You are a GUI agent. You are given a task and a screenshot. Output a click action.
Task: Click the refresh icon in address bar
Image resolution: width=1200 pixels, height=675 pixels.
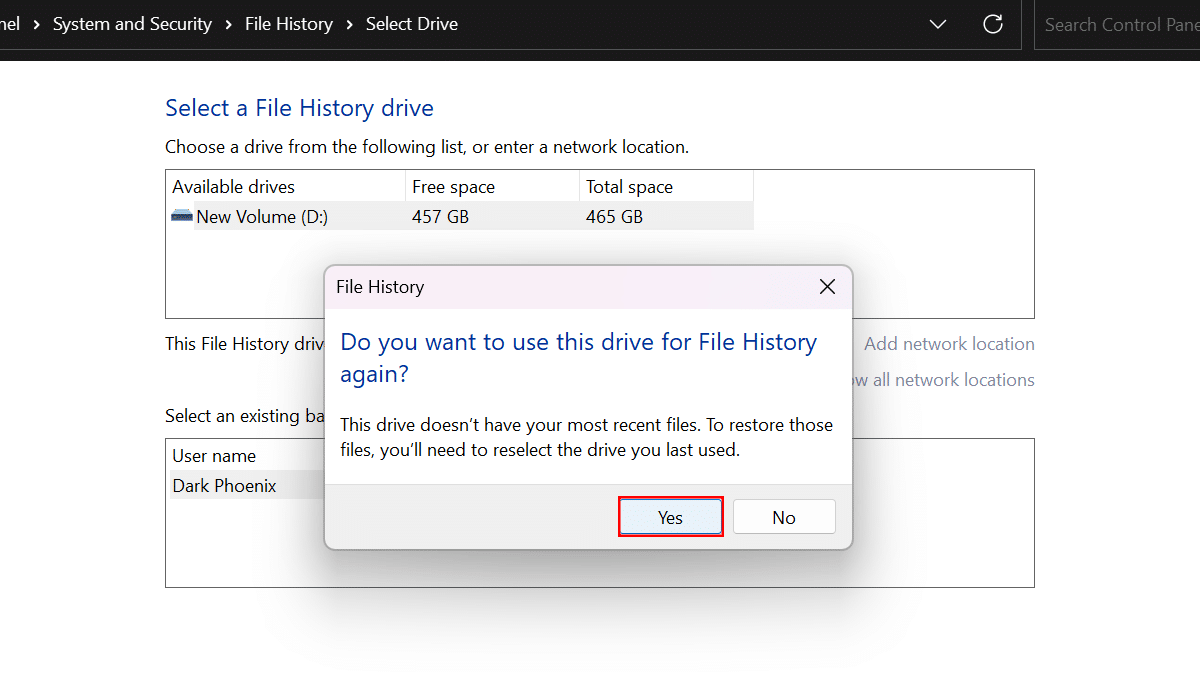[x=993, y=25]
